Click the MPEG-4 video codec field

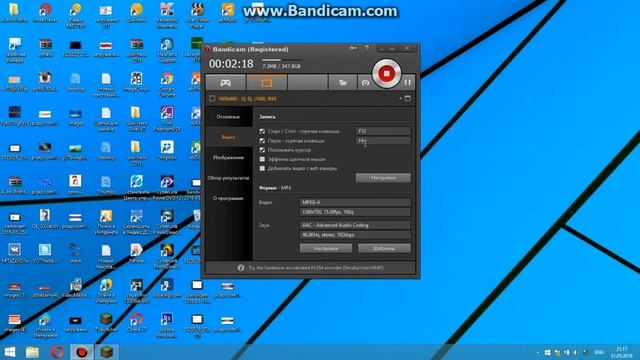[355, 202]
